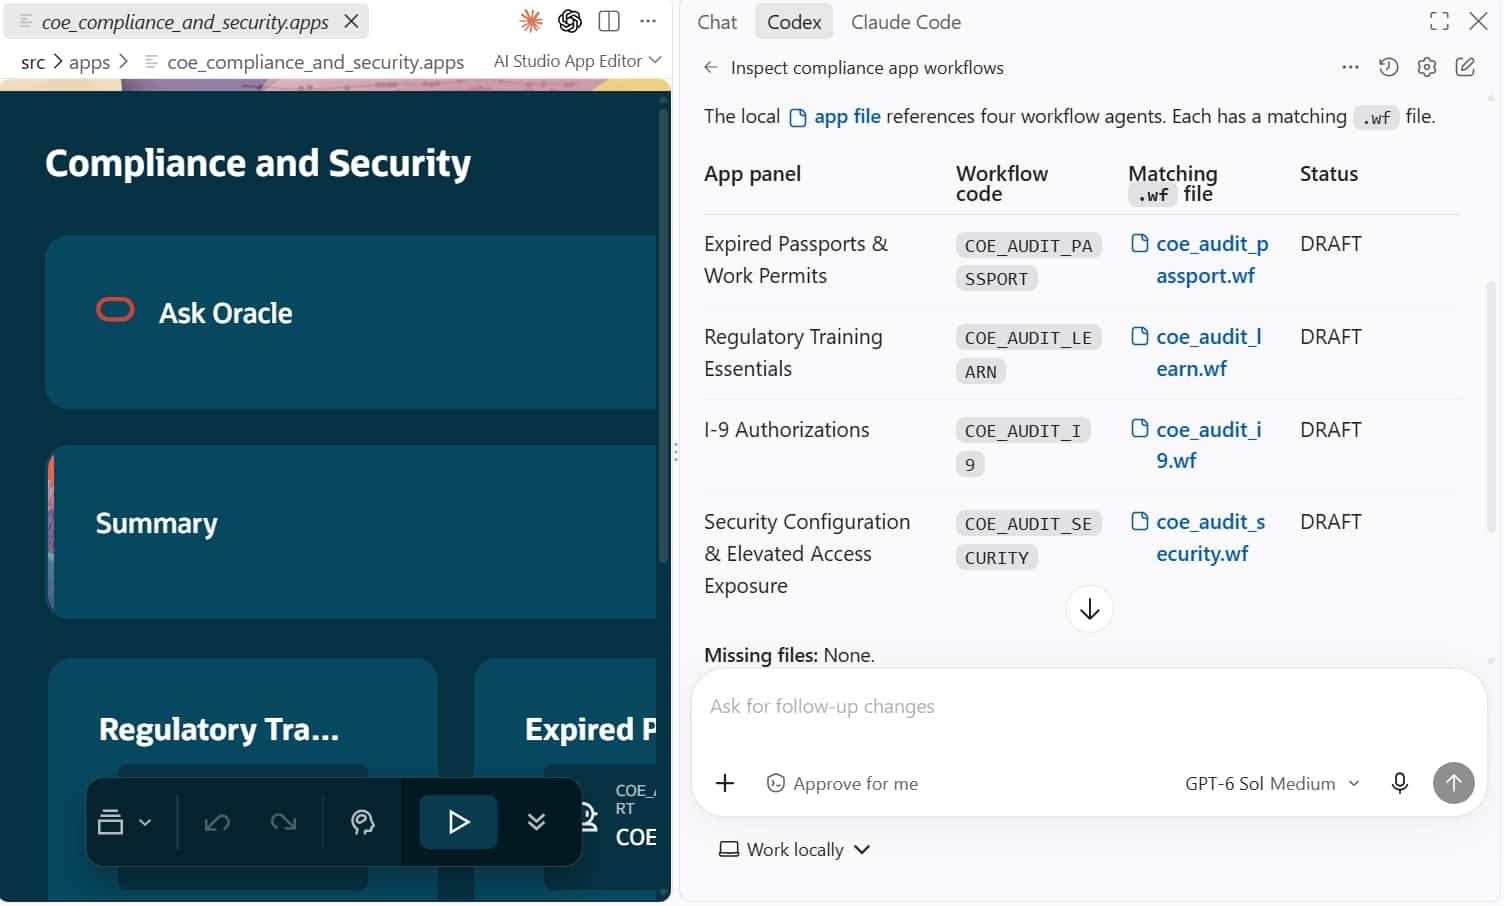The height and width of the screenshot is (906, 1504).
Task: Click the microphone dictation icon
Action: point(1400,783)
